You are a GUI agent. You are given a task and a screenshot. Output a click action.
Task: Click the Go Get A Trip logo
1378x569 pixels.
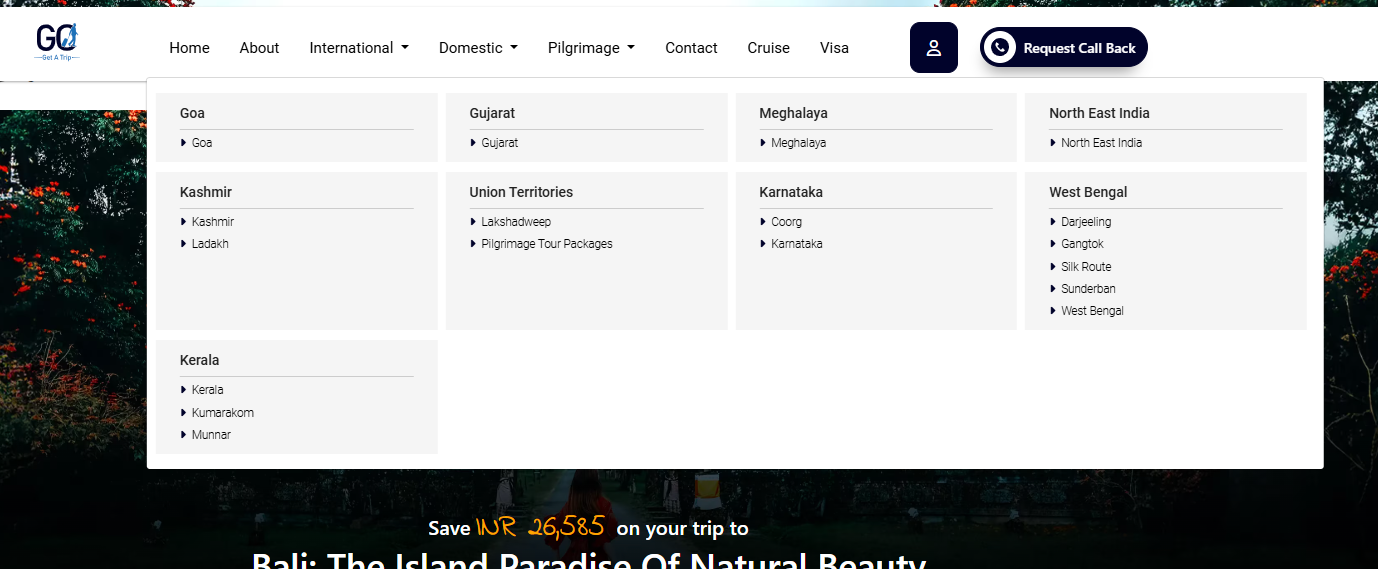(57, 42)
